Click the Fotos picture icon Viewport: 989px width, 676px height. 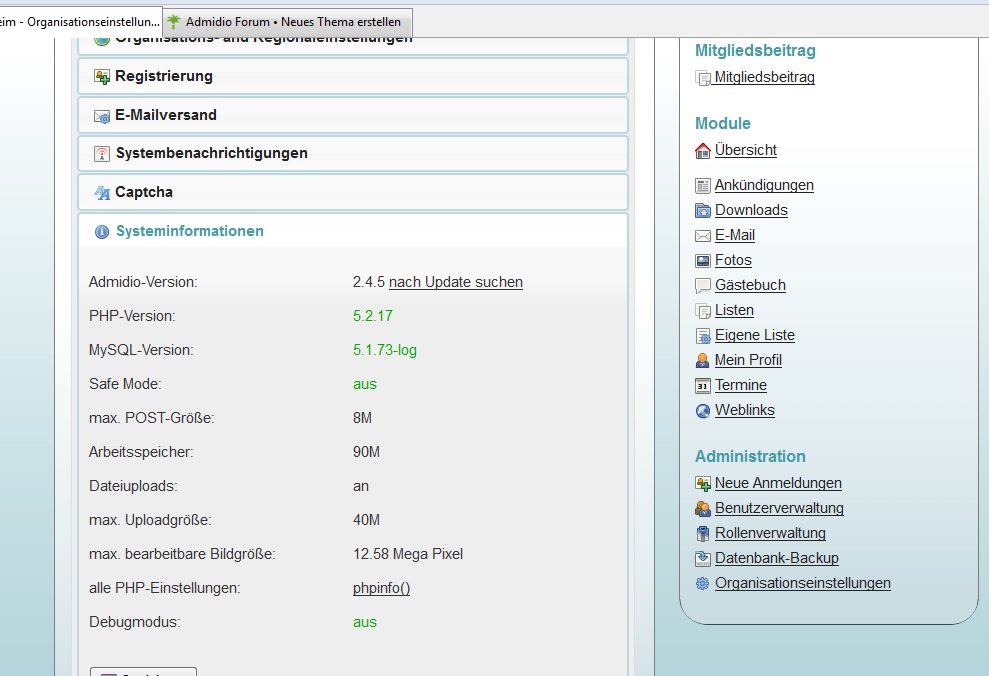click(703, 261)
